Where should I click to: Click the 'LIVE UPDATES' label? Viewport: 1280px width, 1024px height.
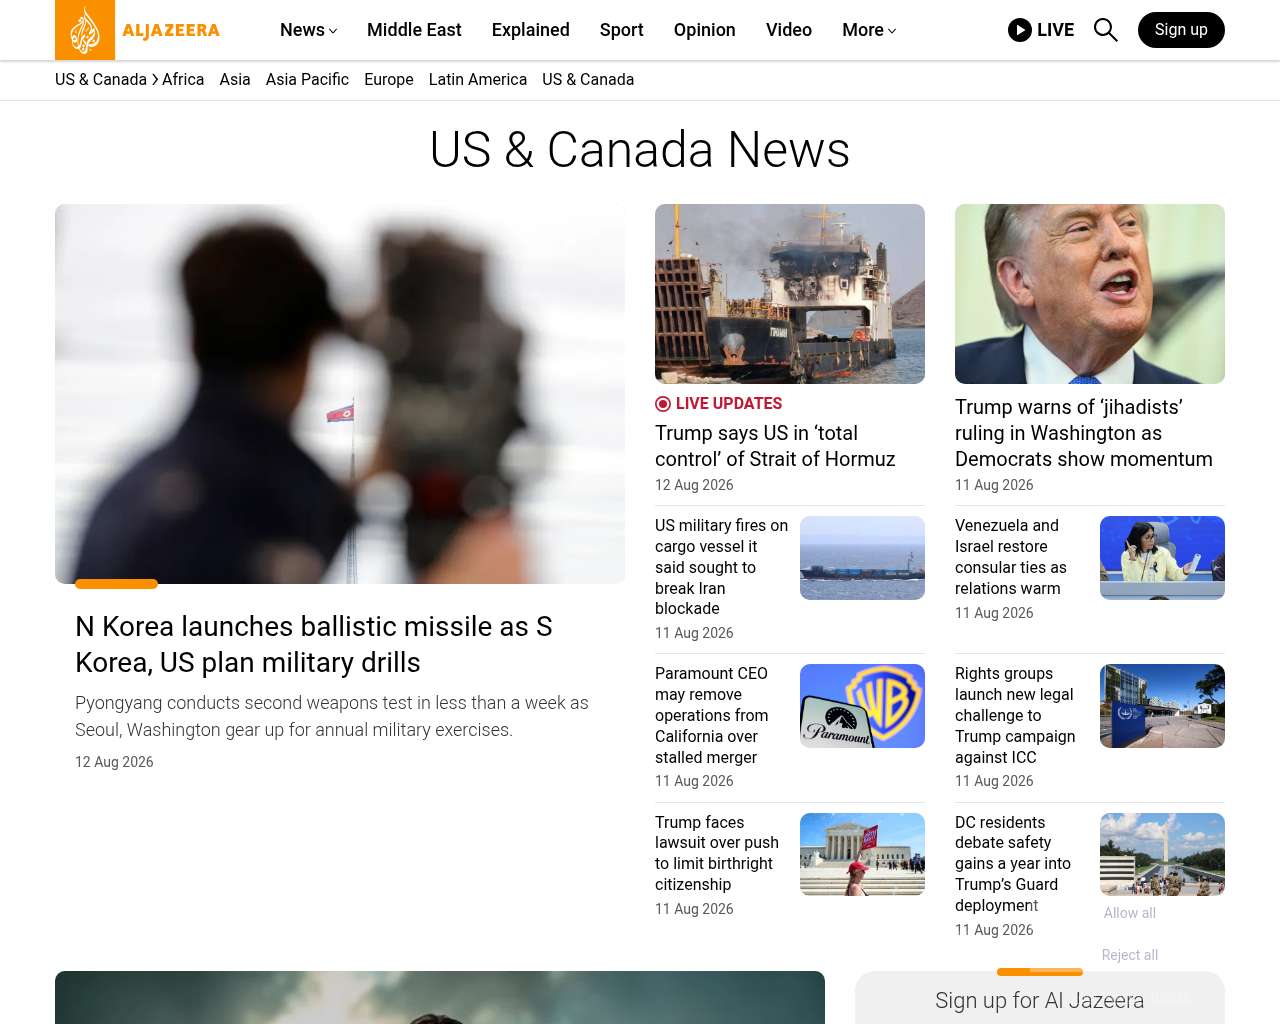[x=729, y=404]
